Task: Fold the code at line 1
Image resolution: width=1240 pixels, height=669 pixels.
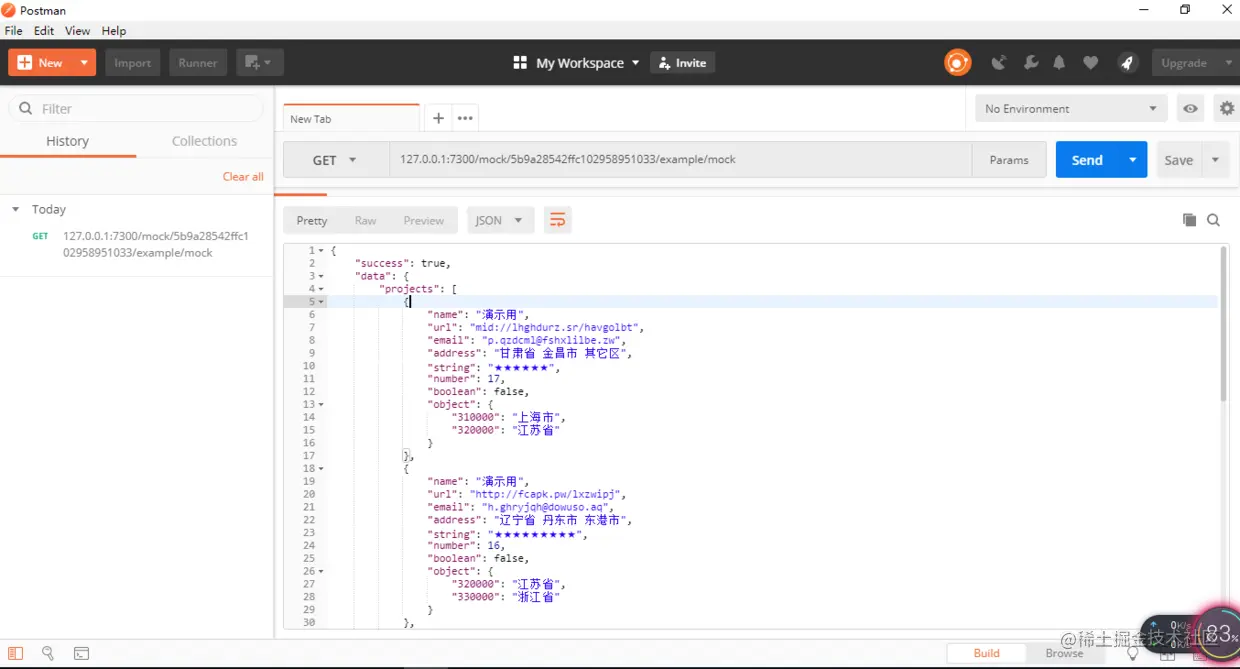Action: [x=321, y=250]
